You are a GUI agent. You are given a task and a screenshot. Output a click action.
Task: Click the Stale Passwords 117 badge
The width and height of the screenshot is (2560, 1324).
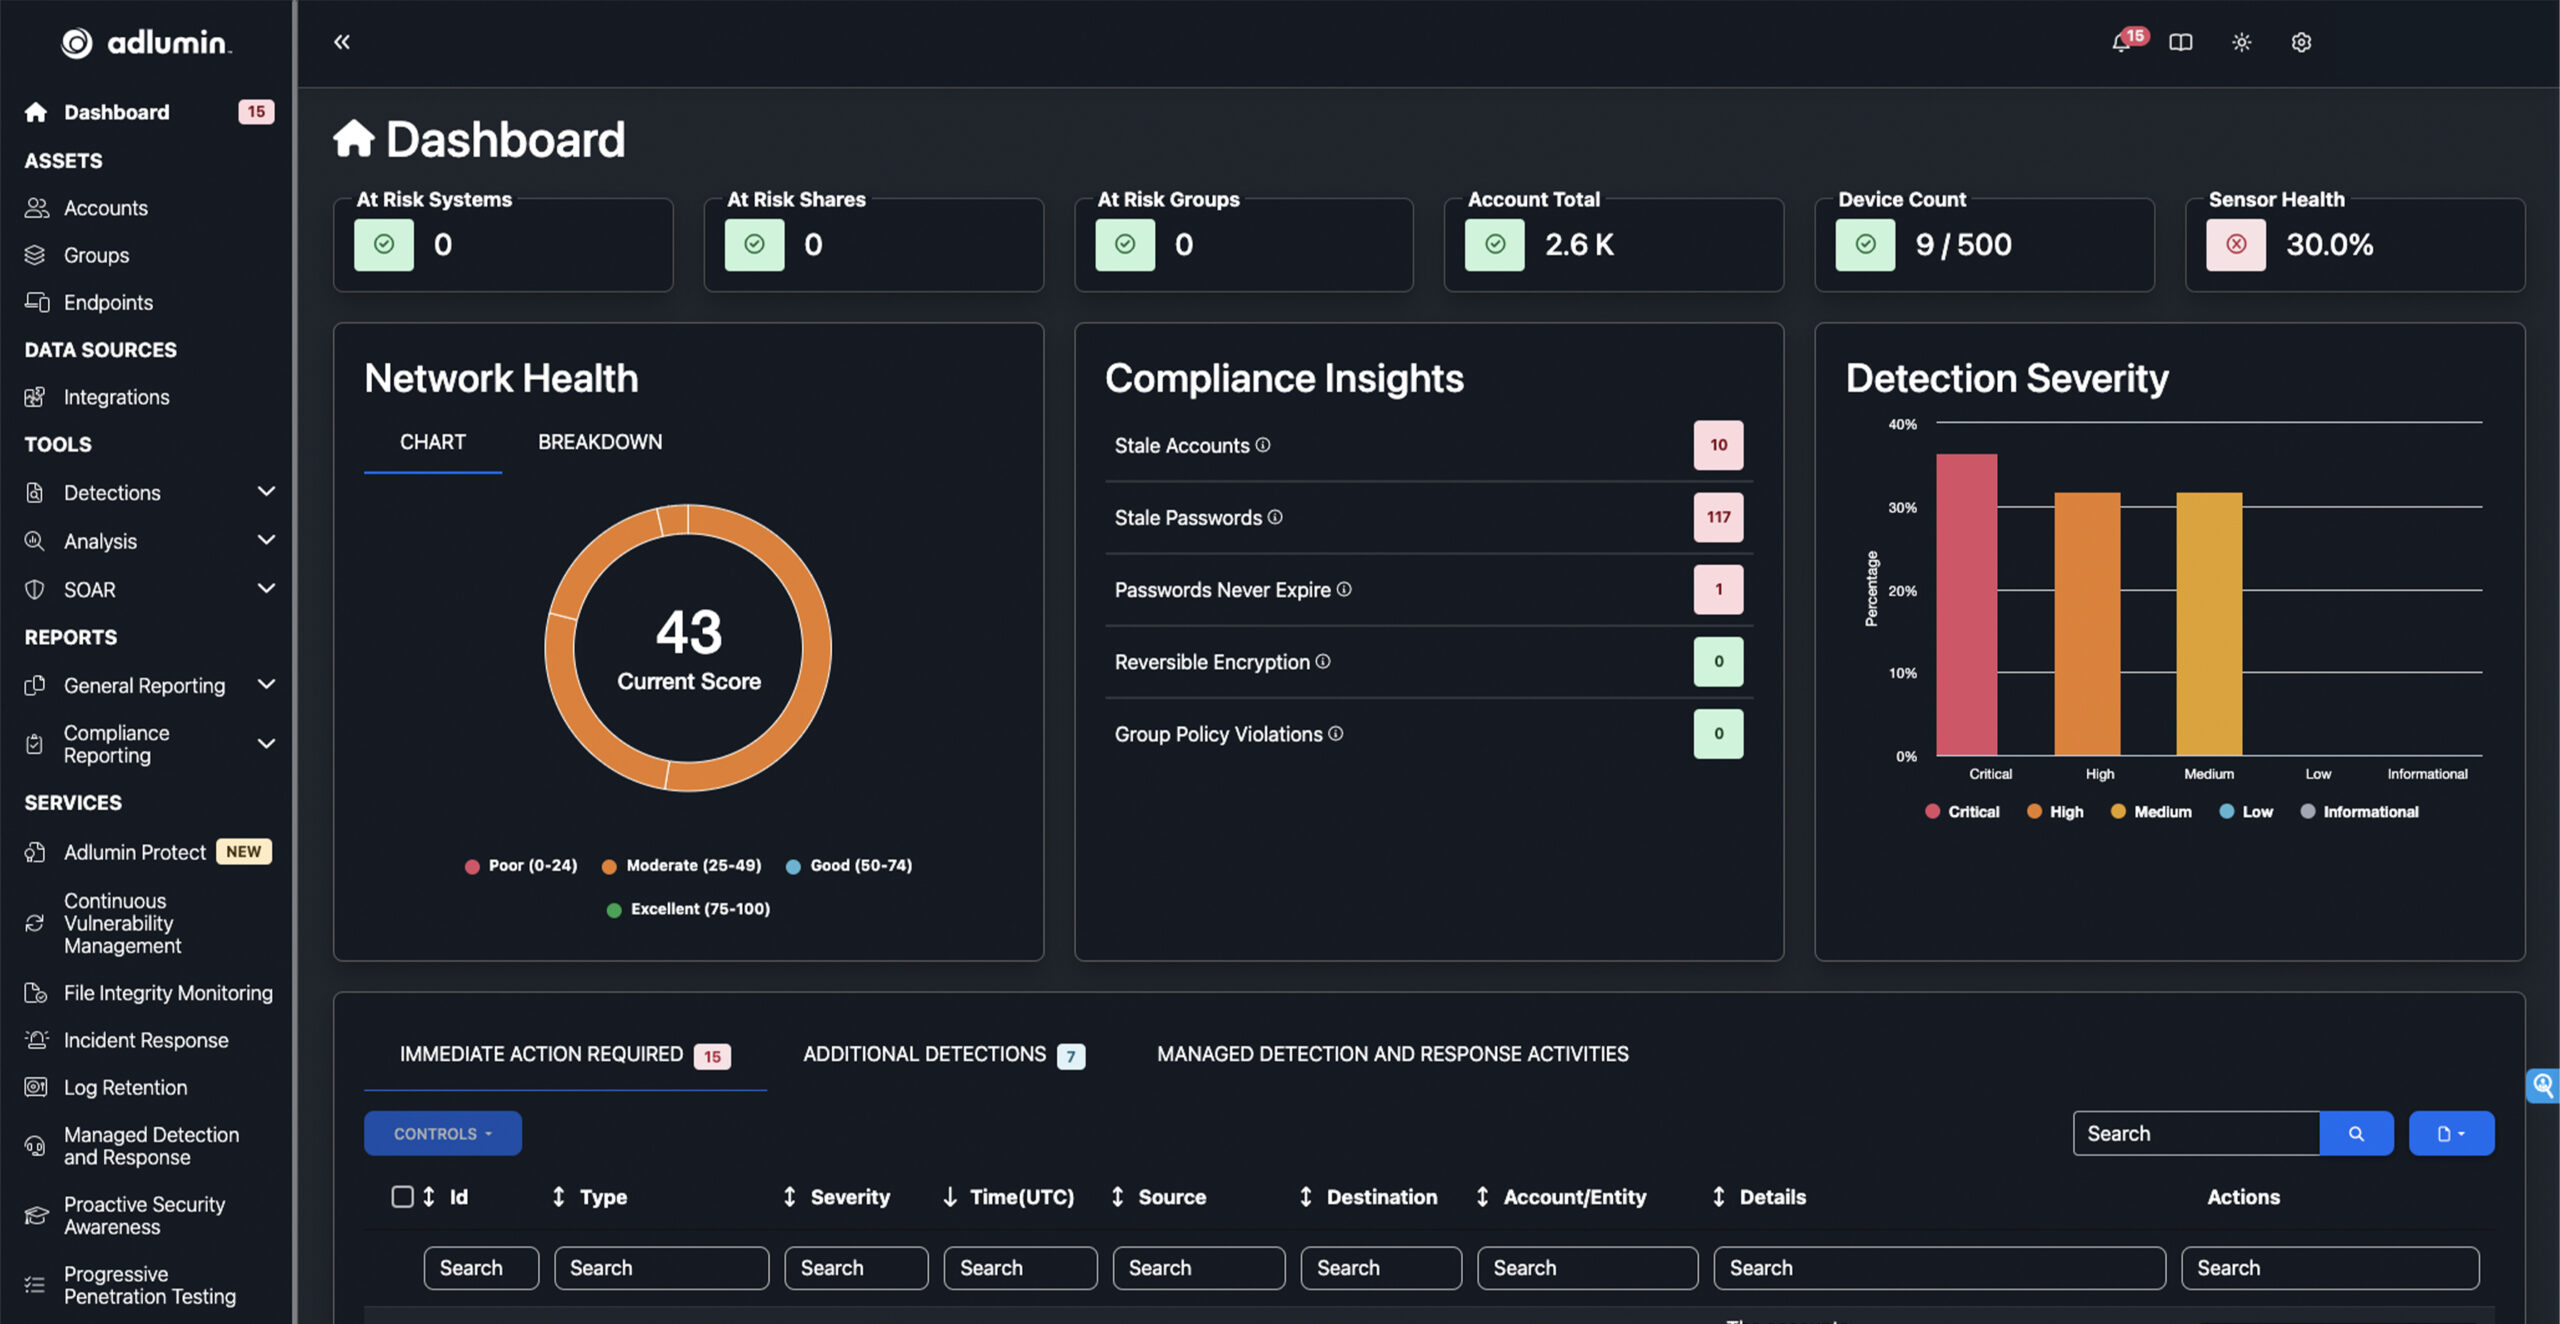click(x=1717, y=517)
